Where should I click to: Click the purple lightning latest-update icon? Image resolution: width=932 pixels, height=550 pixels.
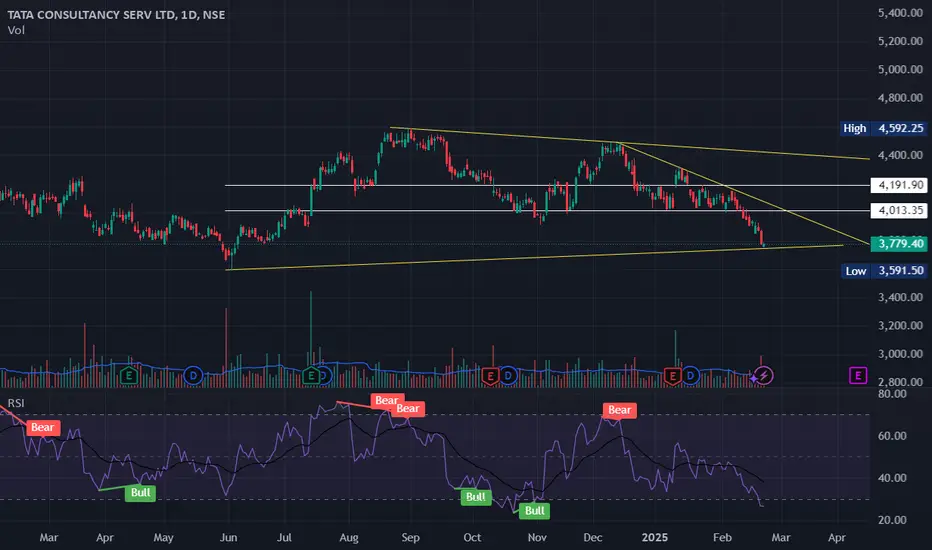764,376
